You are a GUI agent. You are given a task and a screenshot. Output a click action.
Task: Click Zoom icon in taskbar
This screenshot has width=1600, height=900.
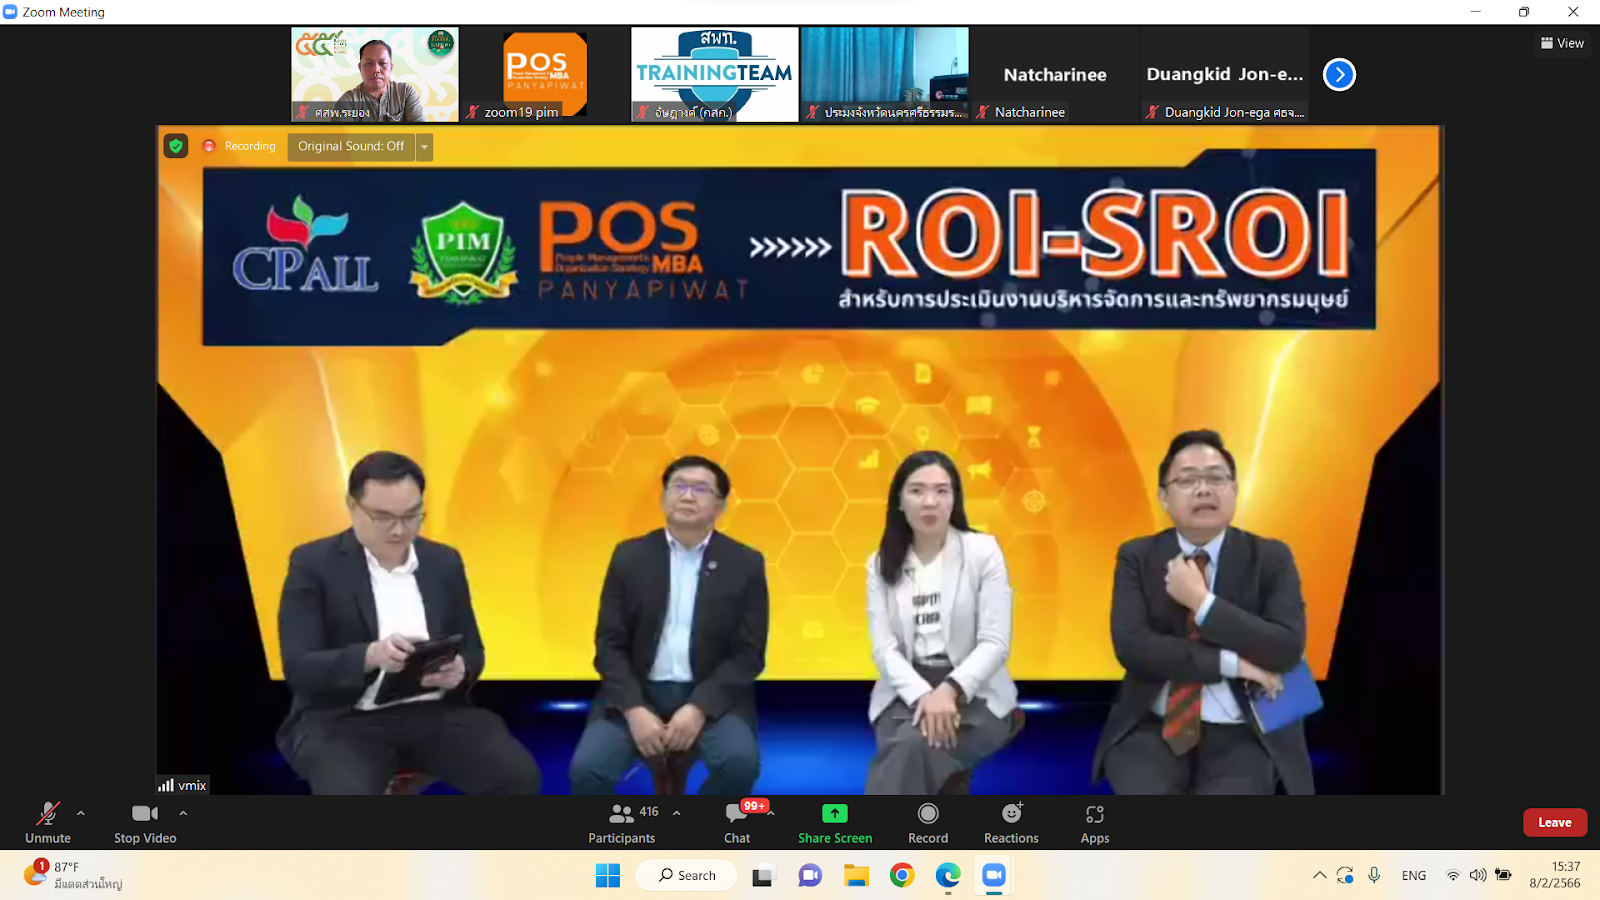(x=994, y=876)
